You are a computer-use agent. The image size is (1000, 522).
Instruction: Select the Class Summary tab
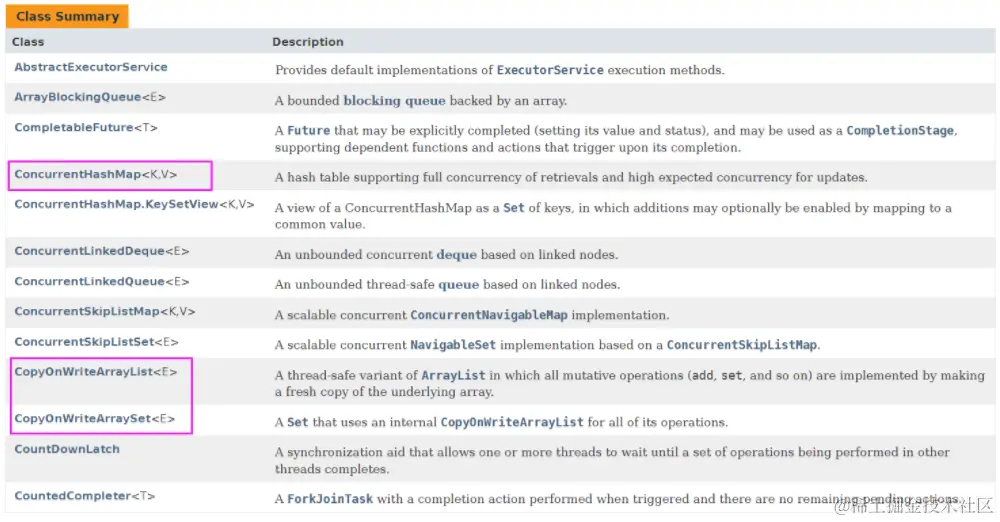[68, 17]
